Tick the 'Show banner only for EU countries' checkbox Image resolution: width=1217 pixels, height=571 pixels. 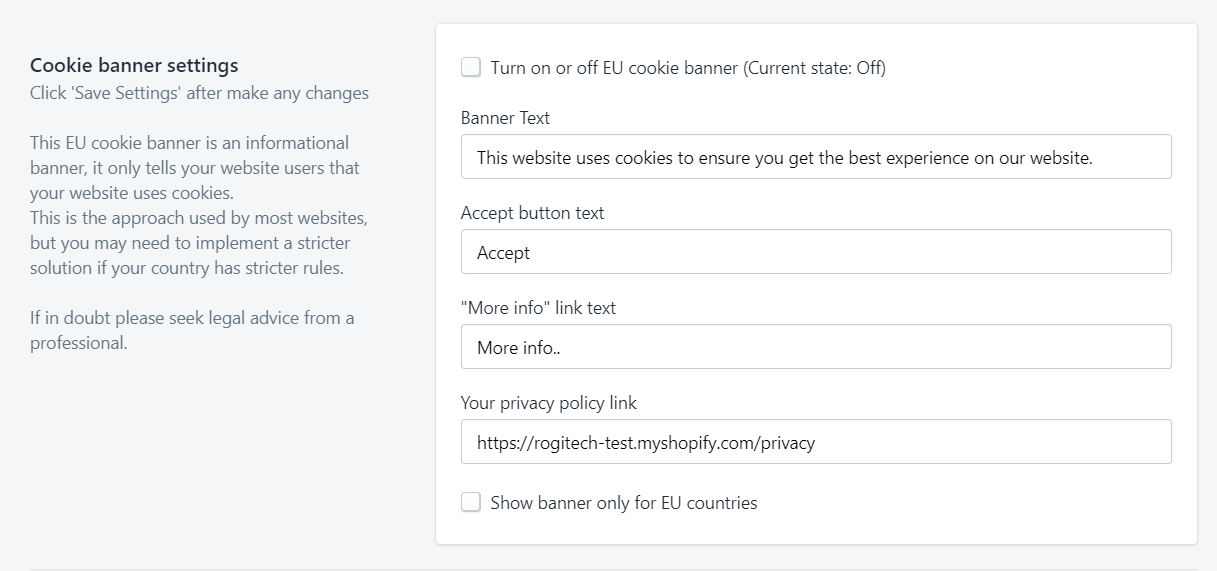471,503
